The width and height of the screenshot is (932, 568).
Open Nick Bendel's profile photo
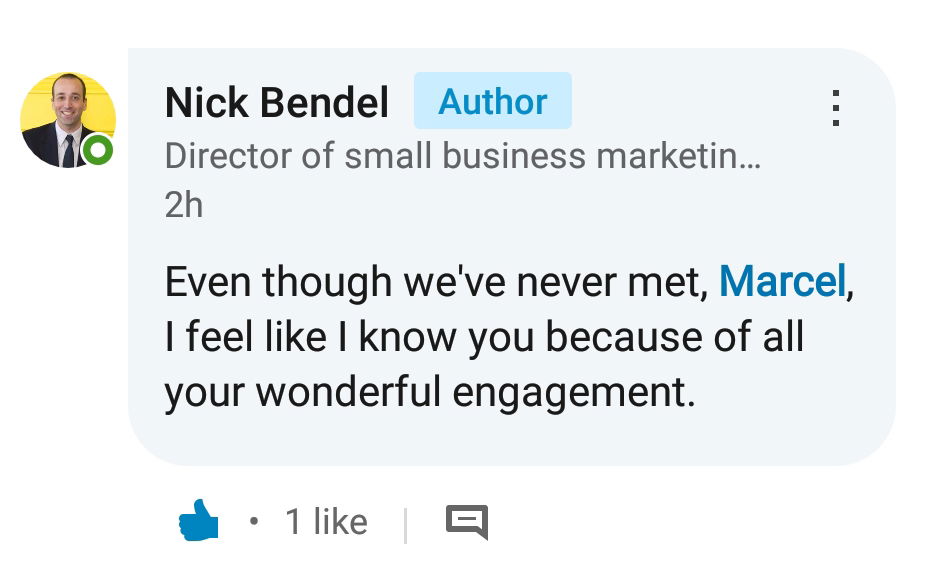point(66,120)
